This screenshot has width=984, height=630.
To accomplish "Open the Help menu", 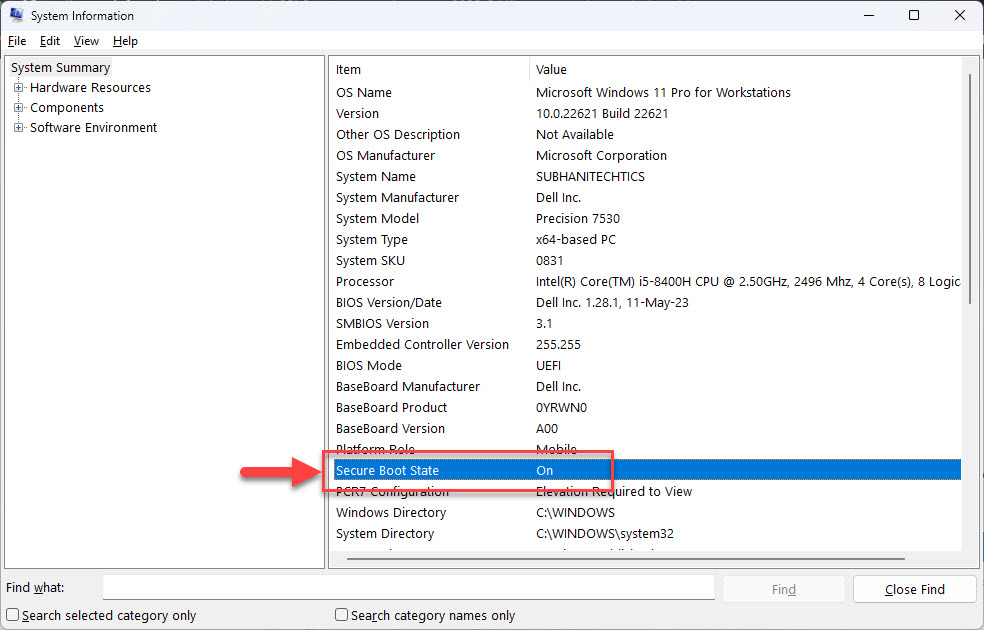I will click(125, 41).
